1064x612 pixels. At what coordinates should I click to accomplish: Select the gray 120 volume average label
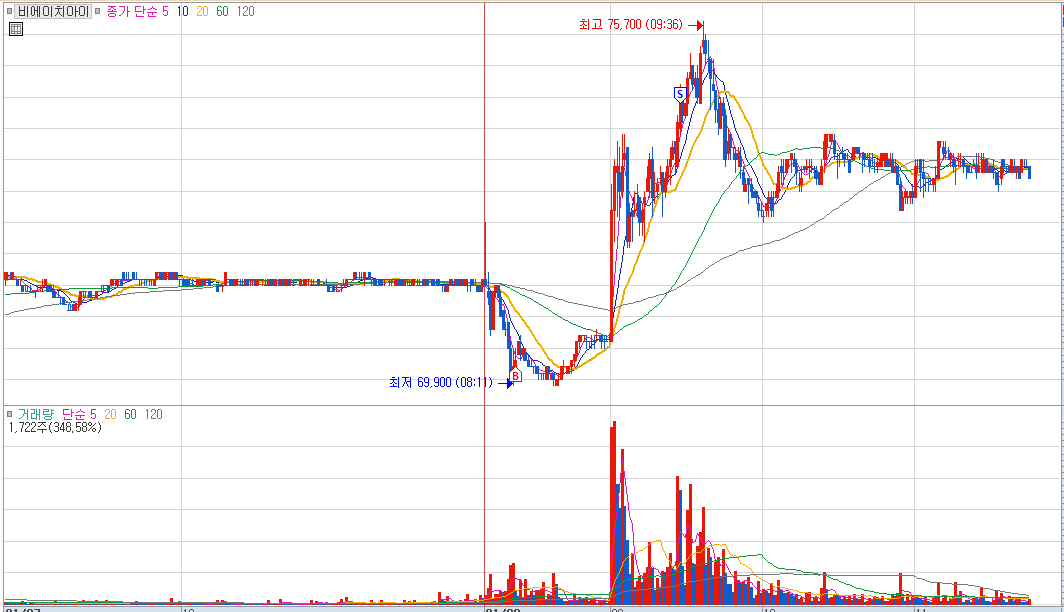click(x=153, y=414)
